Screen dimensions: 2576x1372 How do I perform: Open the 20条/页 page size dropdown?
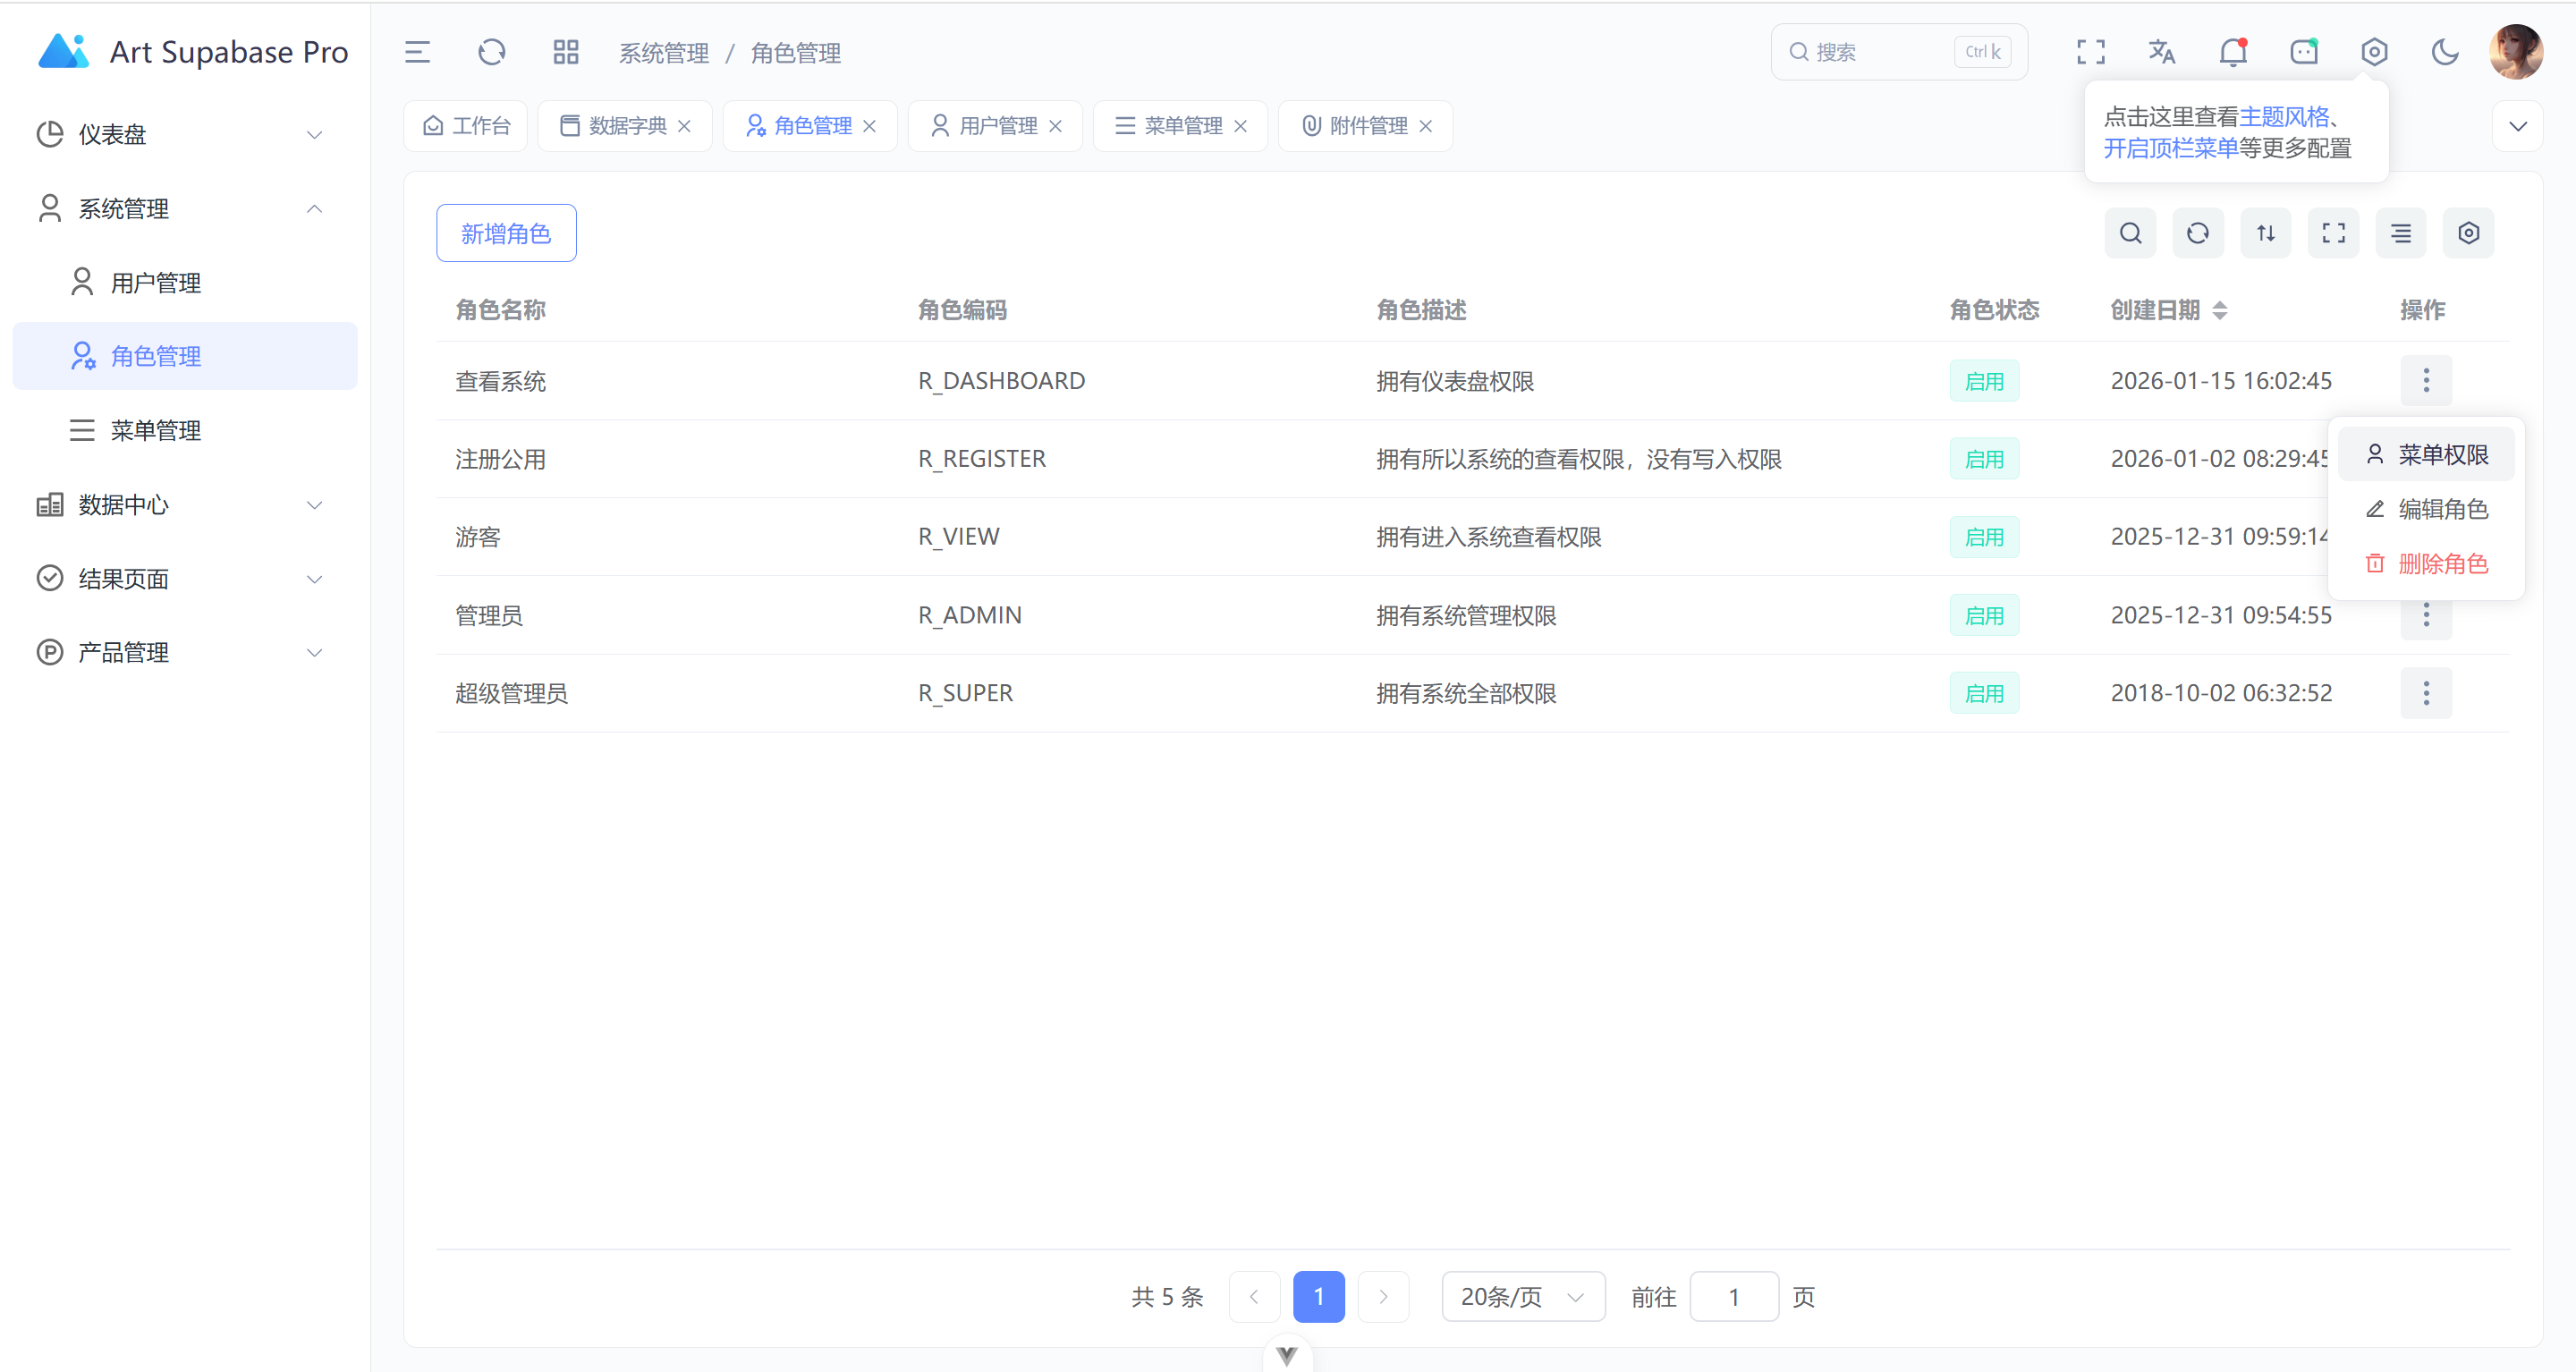(x=1522, y=1296)
